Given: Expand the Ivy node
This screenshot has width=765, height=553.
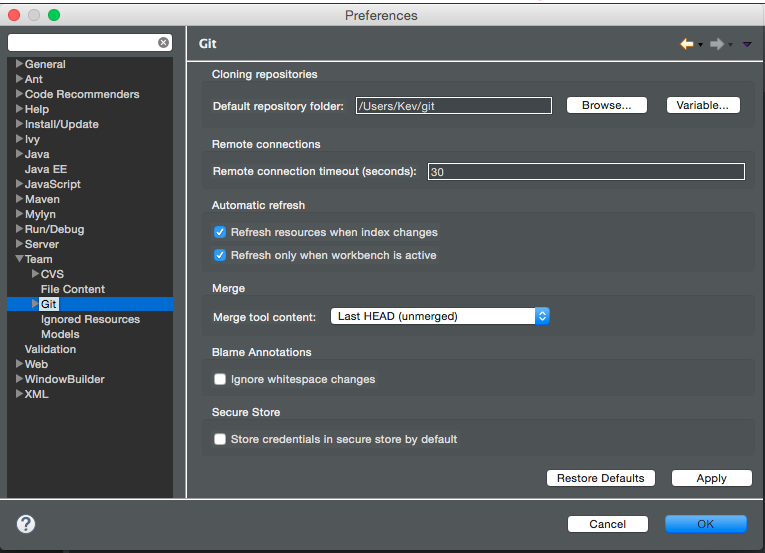Looking at the screenshot, I should pos(20,139).
